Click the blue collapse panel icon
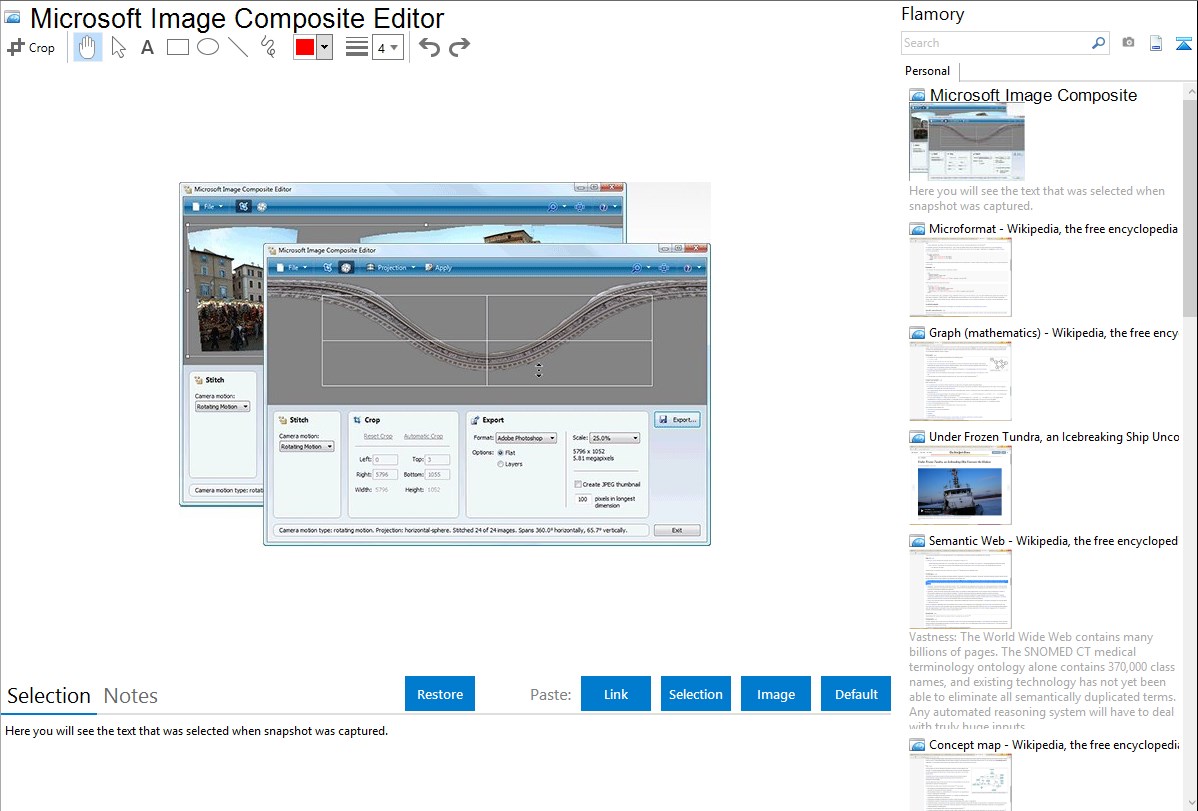Viewport: 1198px width, 811px height. tap(1183, 43)
